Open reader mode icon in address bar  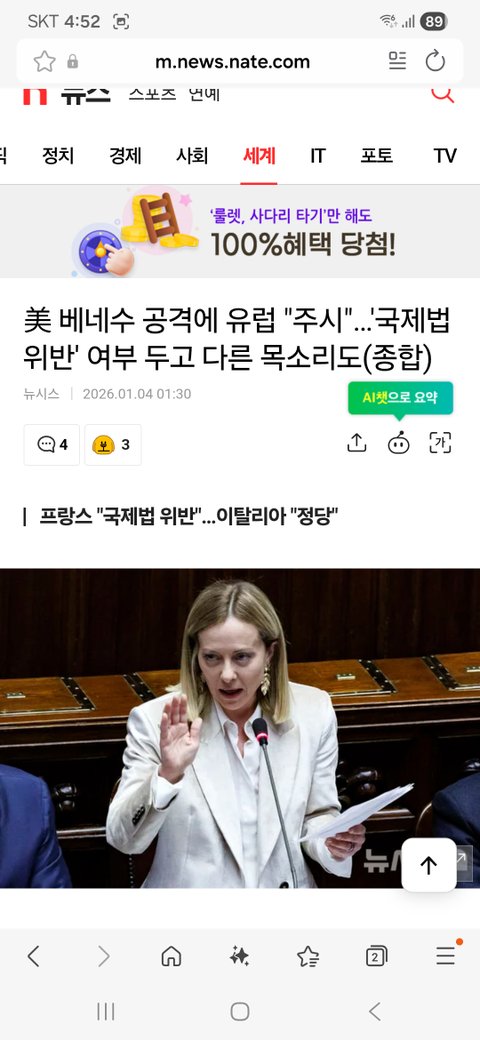click(397, 61)
